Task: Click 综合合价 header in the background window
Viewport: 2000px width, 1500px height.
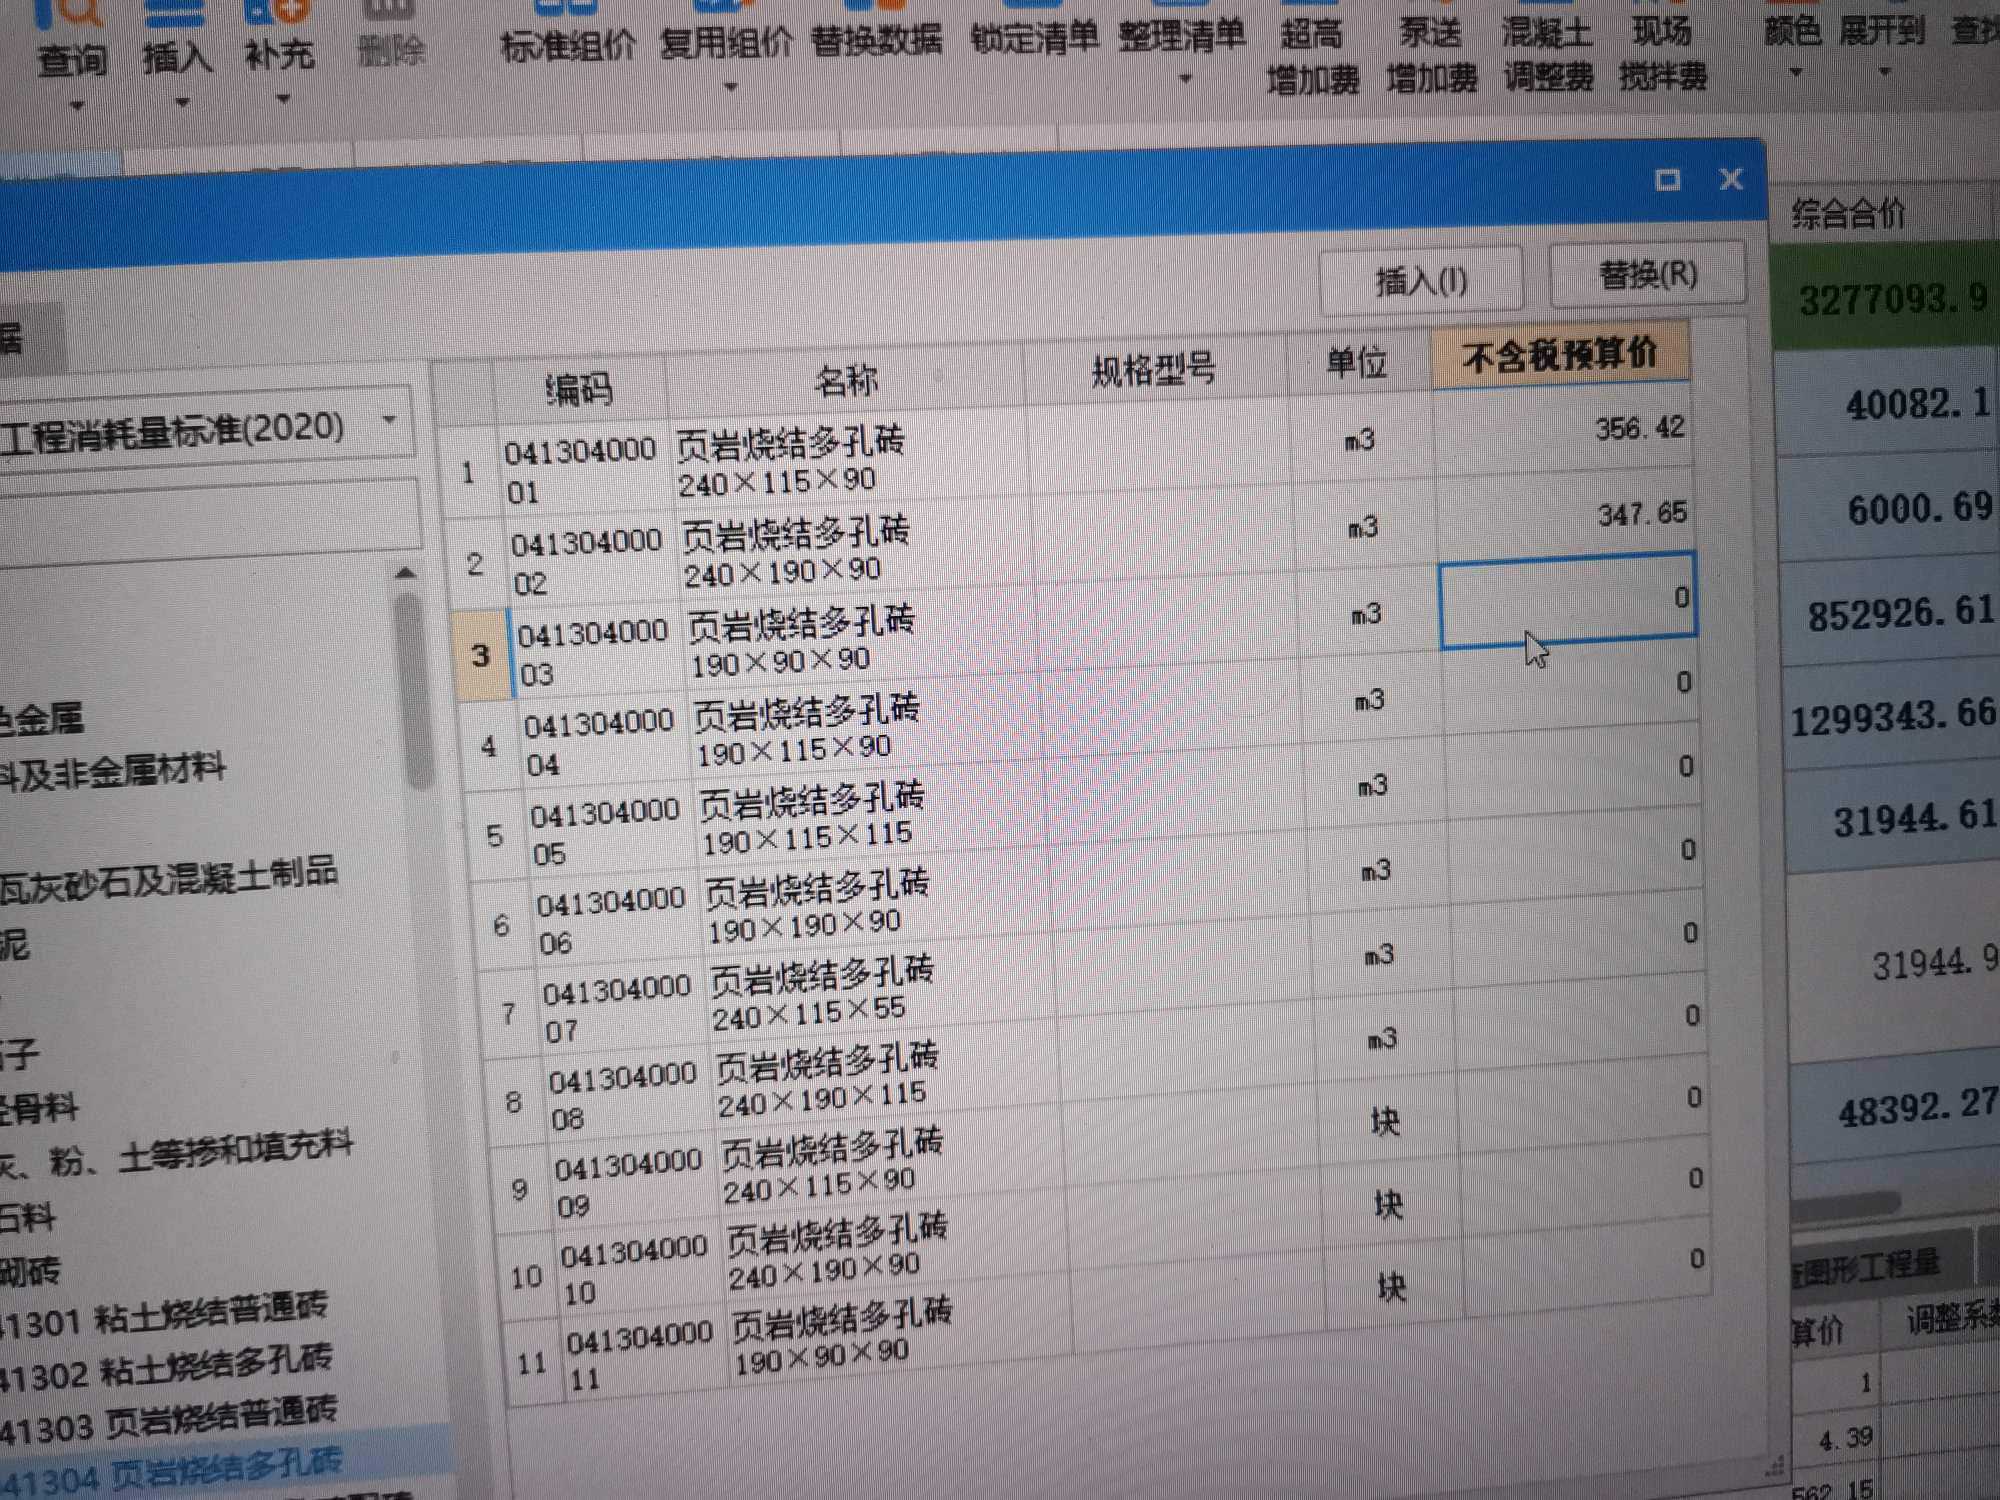Action: point(1848,213)
